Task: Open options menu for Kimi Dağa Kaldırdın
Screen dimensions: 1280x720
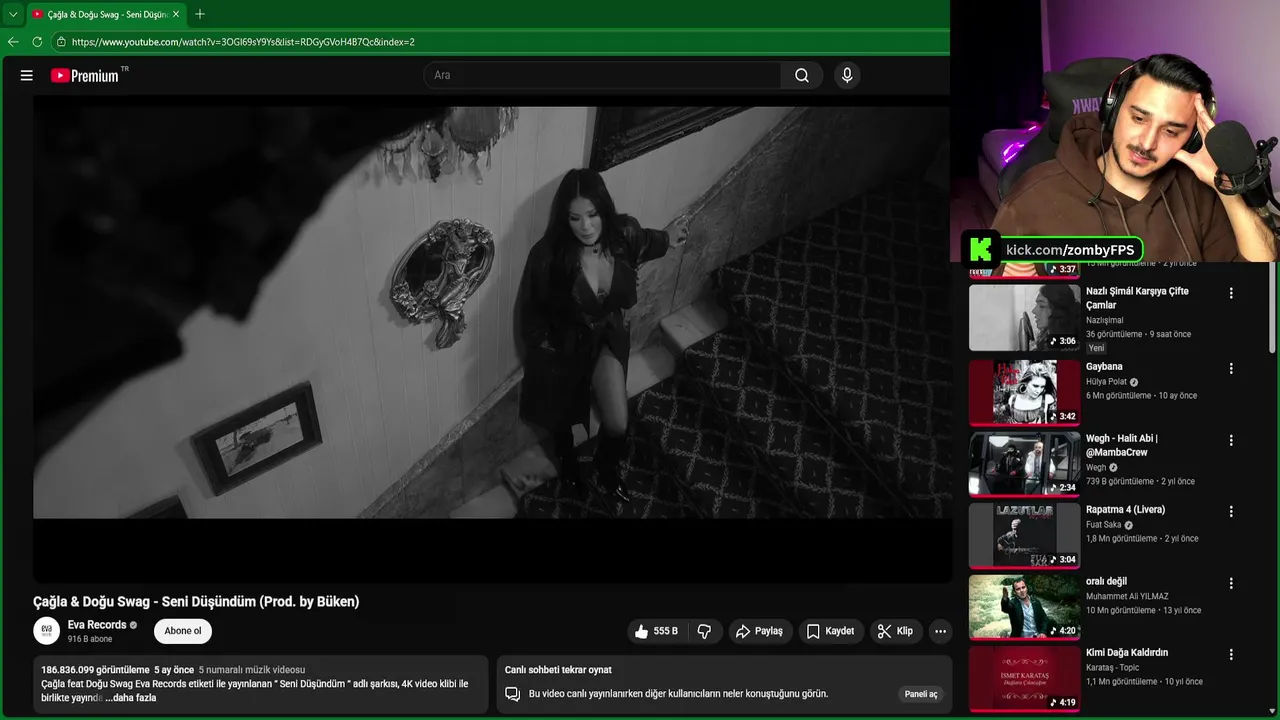Action: coord(1231,654)
